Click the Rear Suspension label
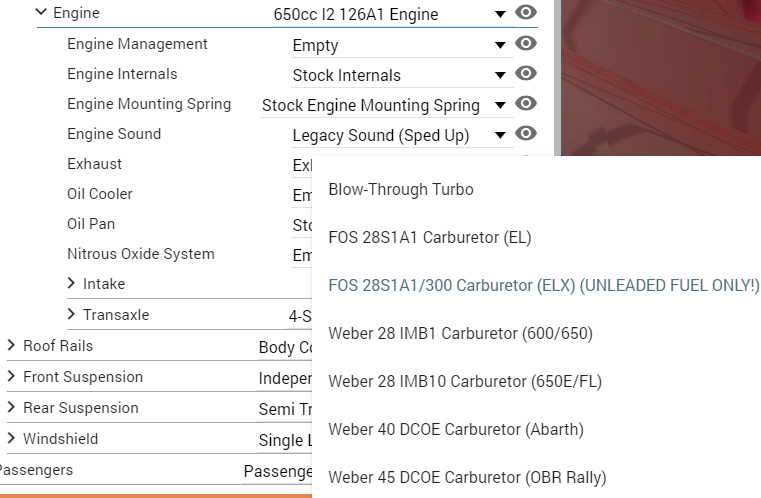Viewport: 761px width, 498px height. tap(81, 408)
